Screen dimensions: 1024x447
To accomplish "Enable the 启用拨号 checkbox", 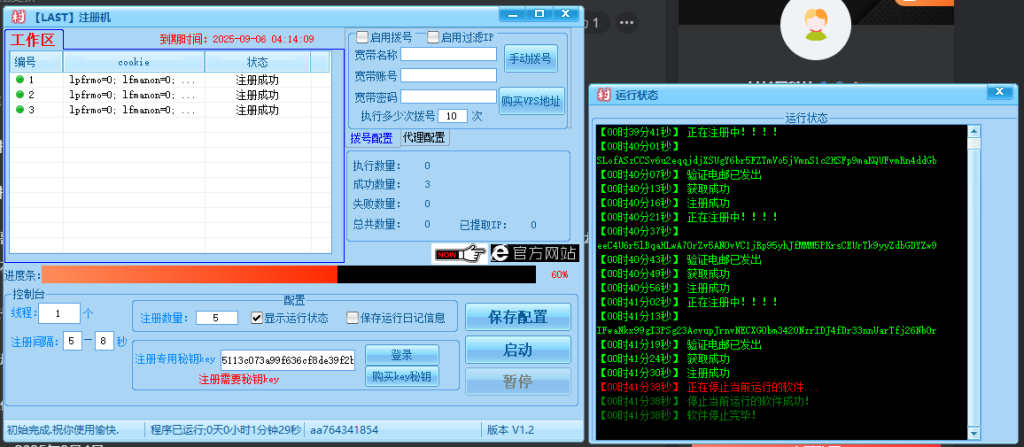I will click(362, 37).
